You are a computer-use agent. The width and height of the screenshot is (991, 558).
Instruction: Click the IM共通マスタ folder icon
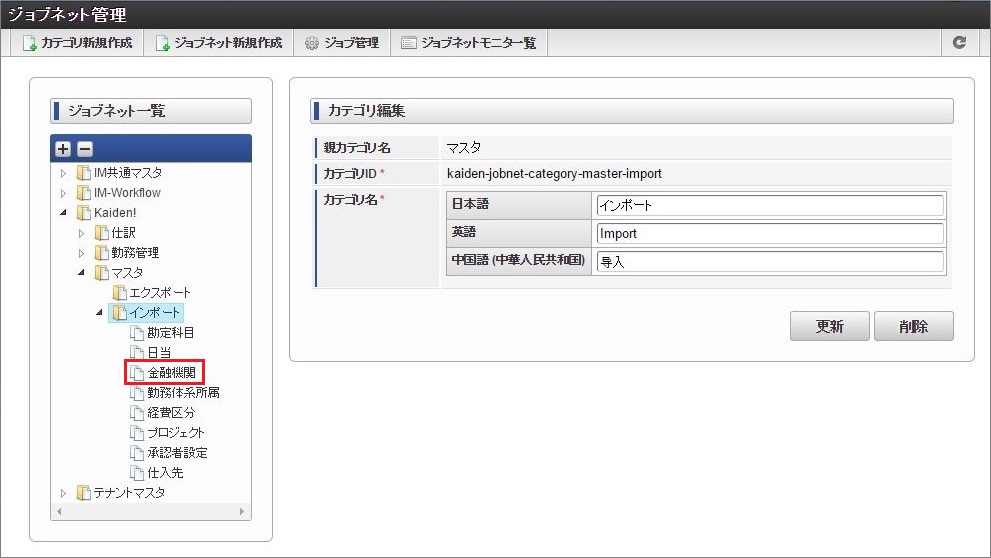pos(83,173)
